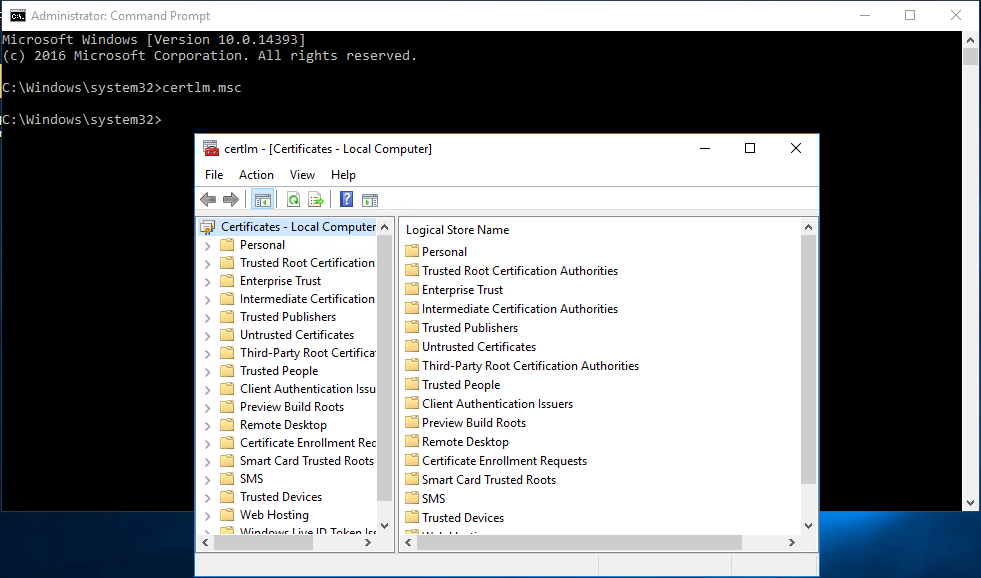Viewport: 981px width, 578px height.
Task: Toggle the Show/Hide Console Tree toolbar icon
Action: (263, 200)
